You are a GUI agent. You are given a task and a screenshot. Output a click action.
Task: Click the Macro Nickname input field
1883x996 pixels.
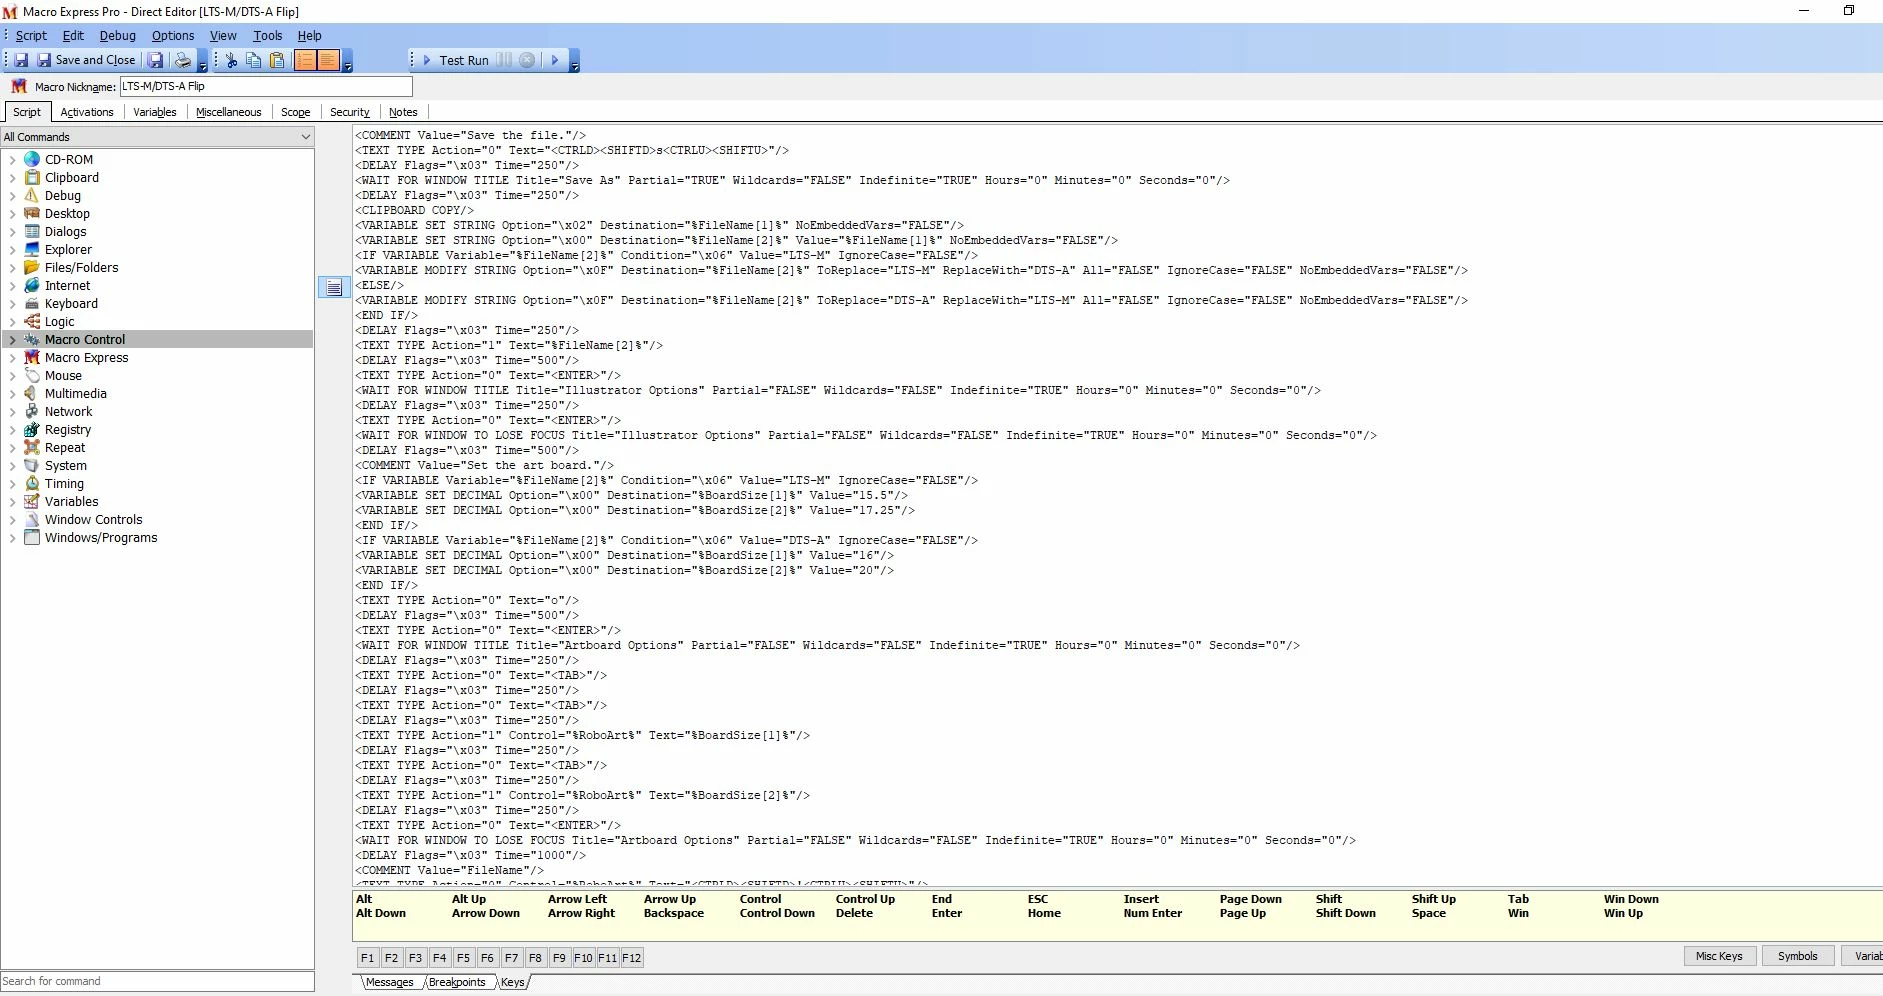(x=266, y=87)
